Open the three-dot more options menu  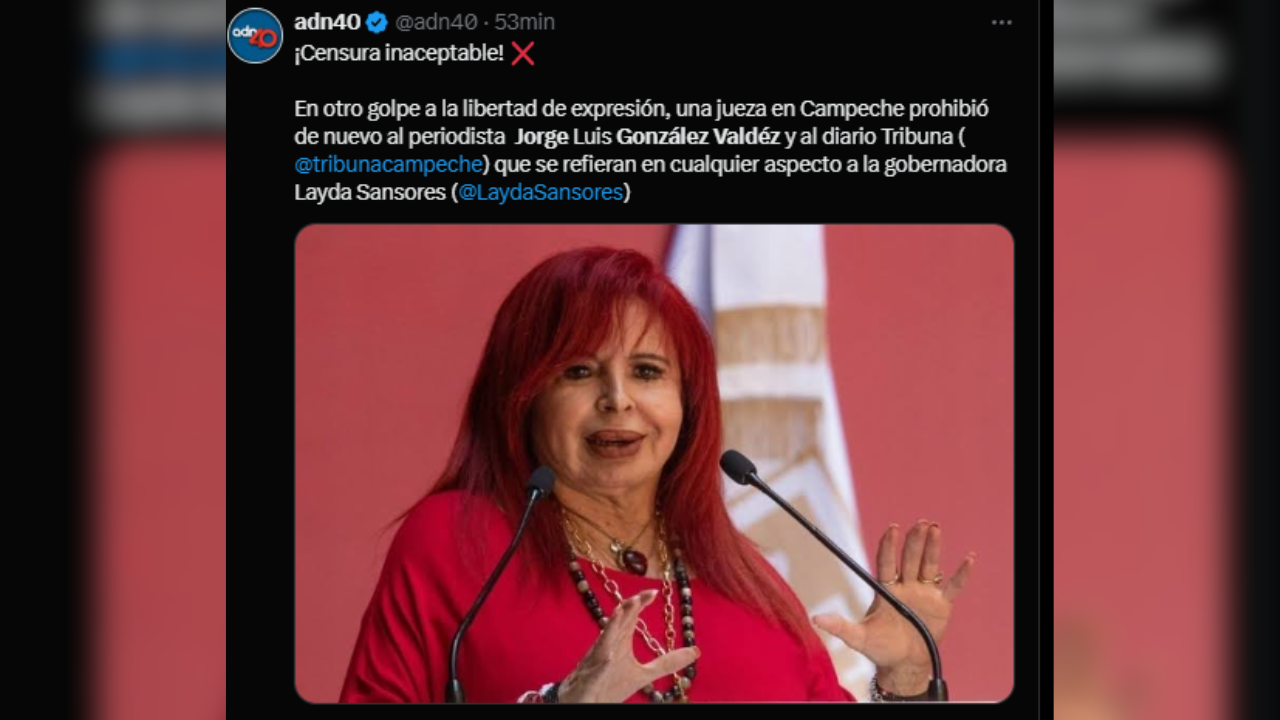[1001, 23]
